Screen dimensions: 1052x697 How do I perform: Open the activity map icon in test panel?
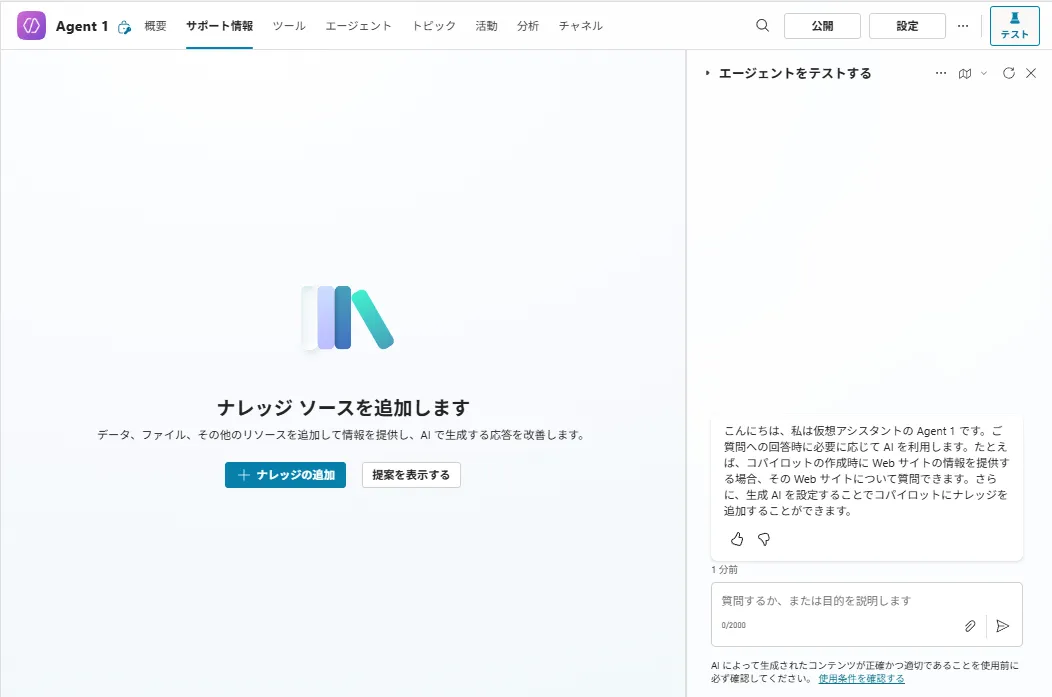964,73
